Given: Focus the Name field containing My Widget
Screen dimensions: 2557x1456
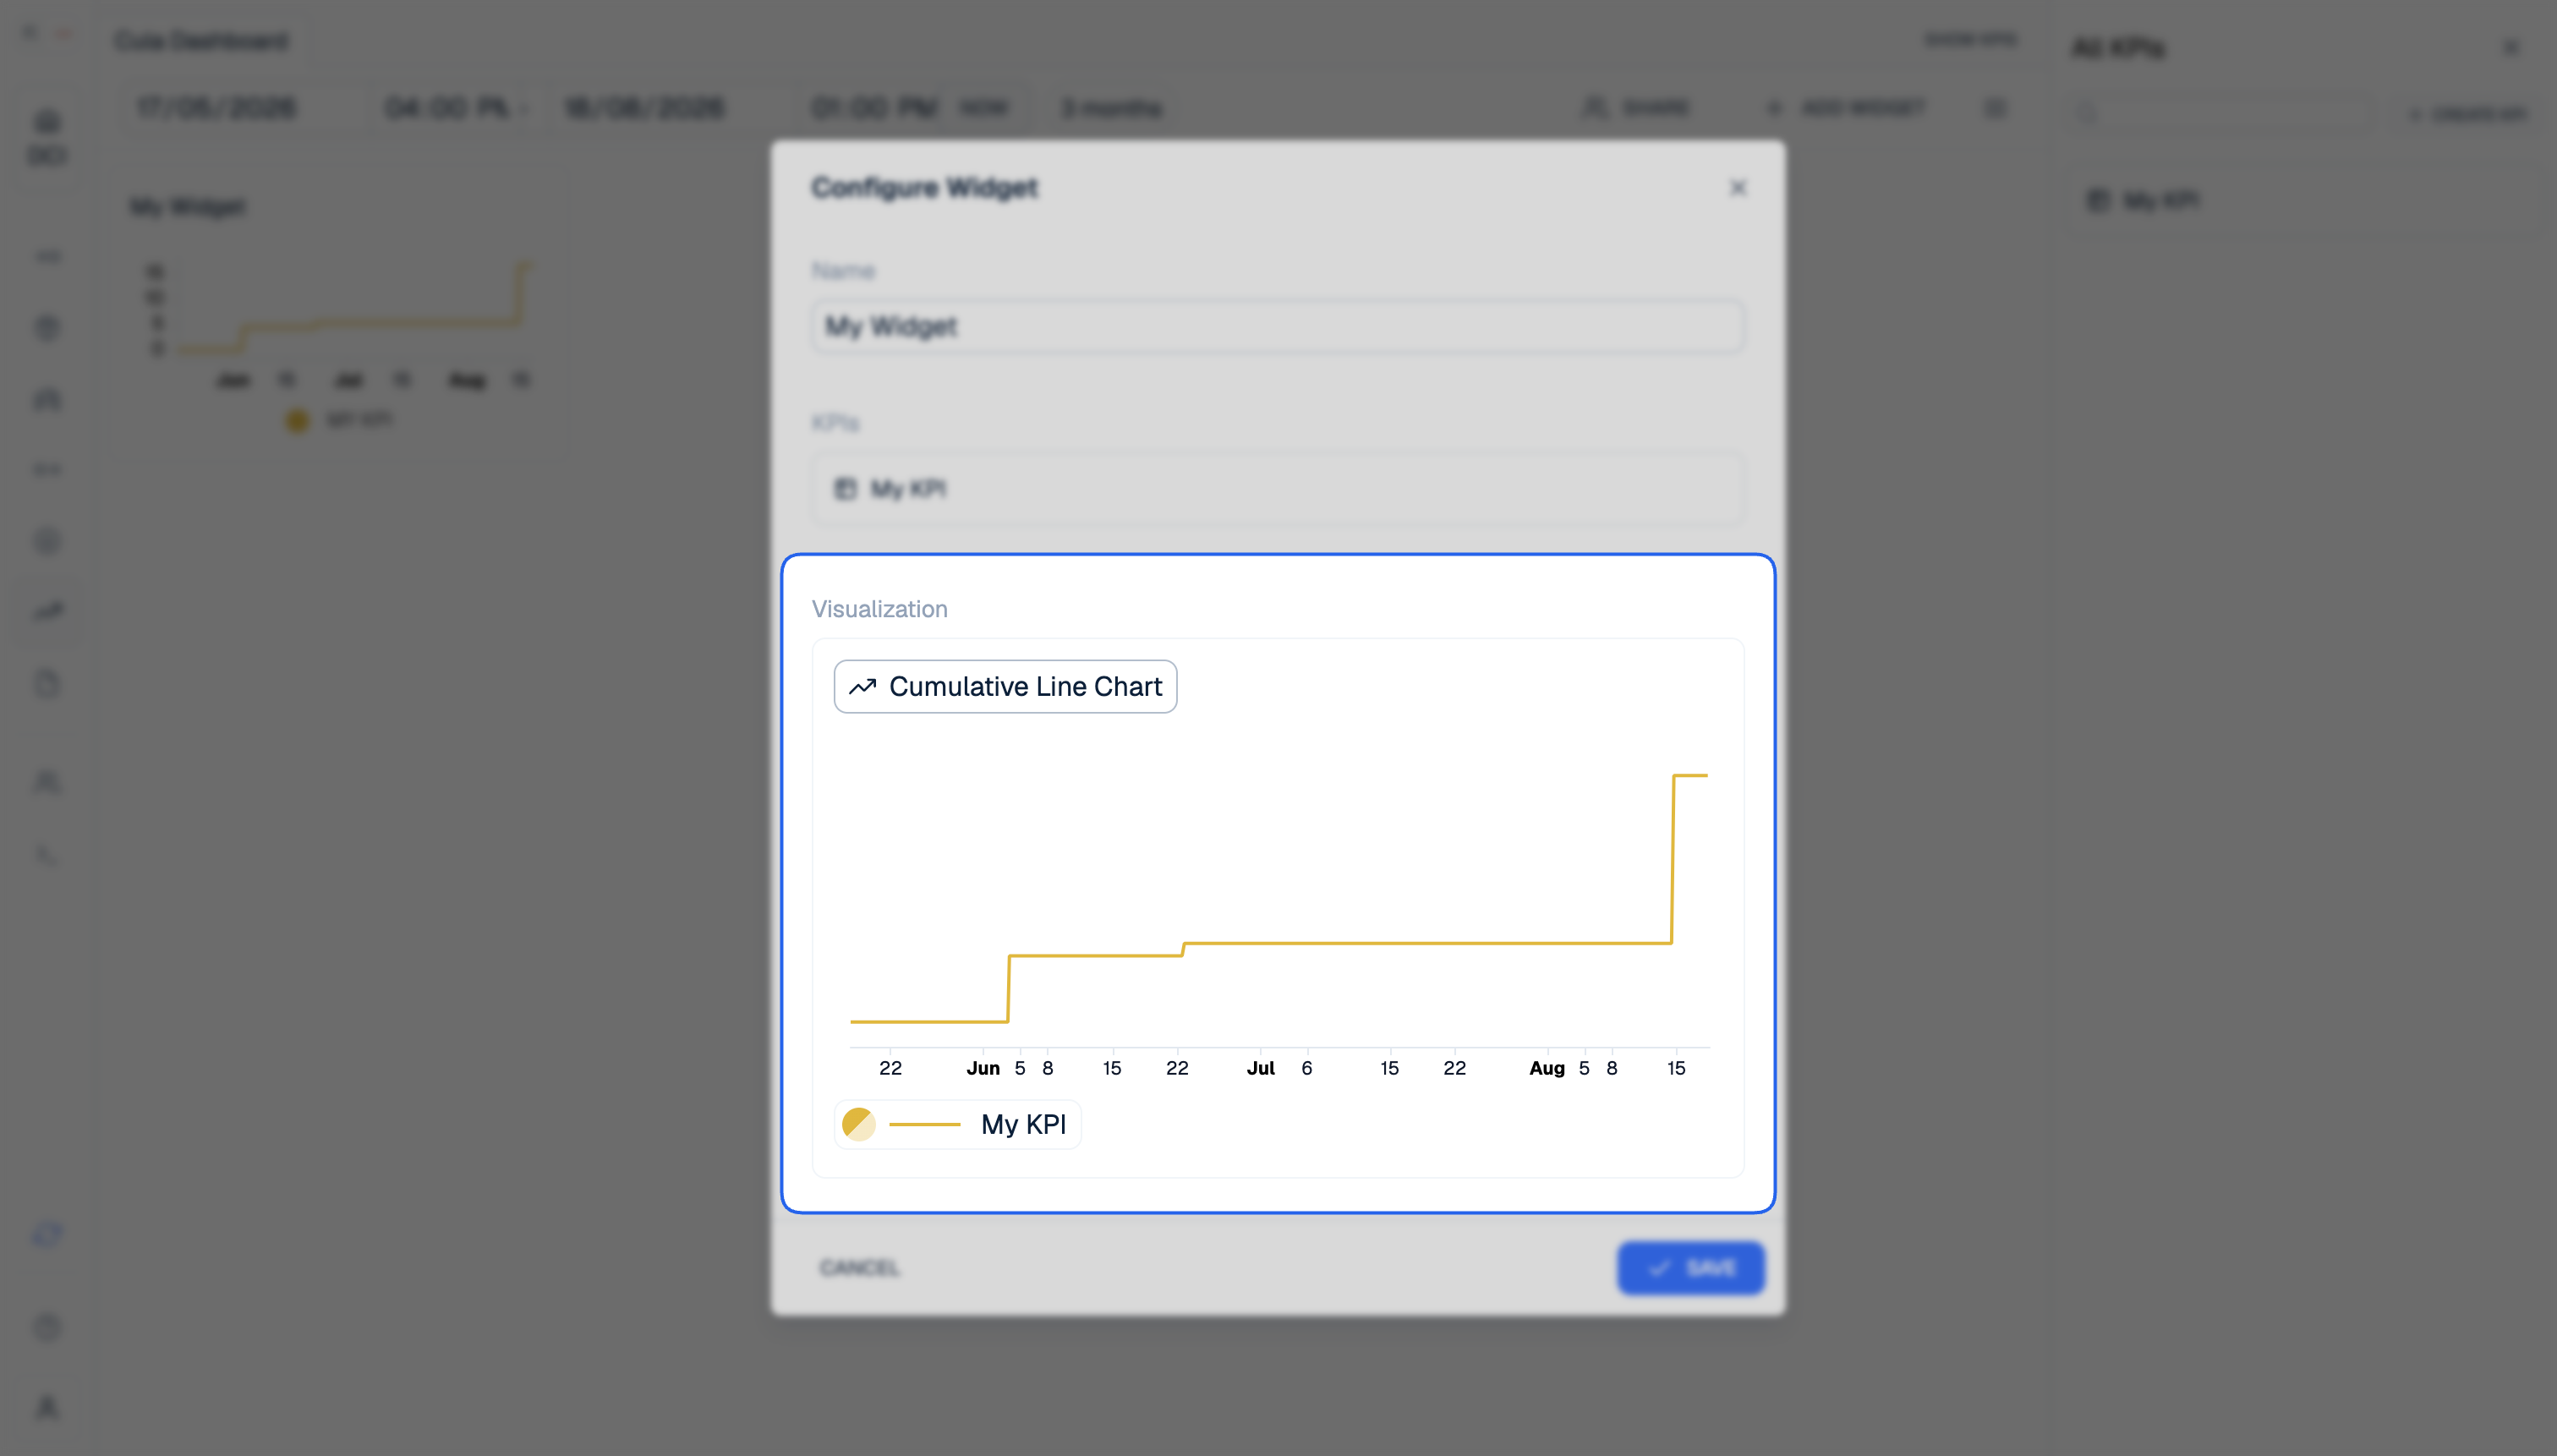Looking at the screenshot, I should [1278, 326].
